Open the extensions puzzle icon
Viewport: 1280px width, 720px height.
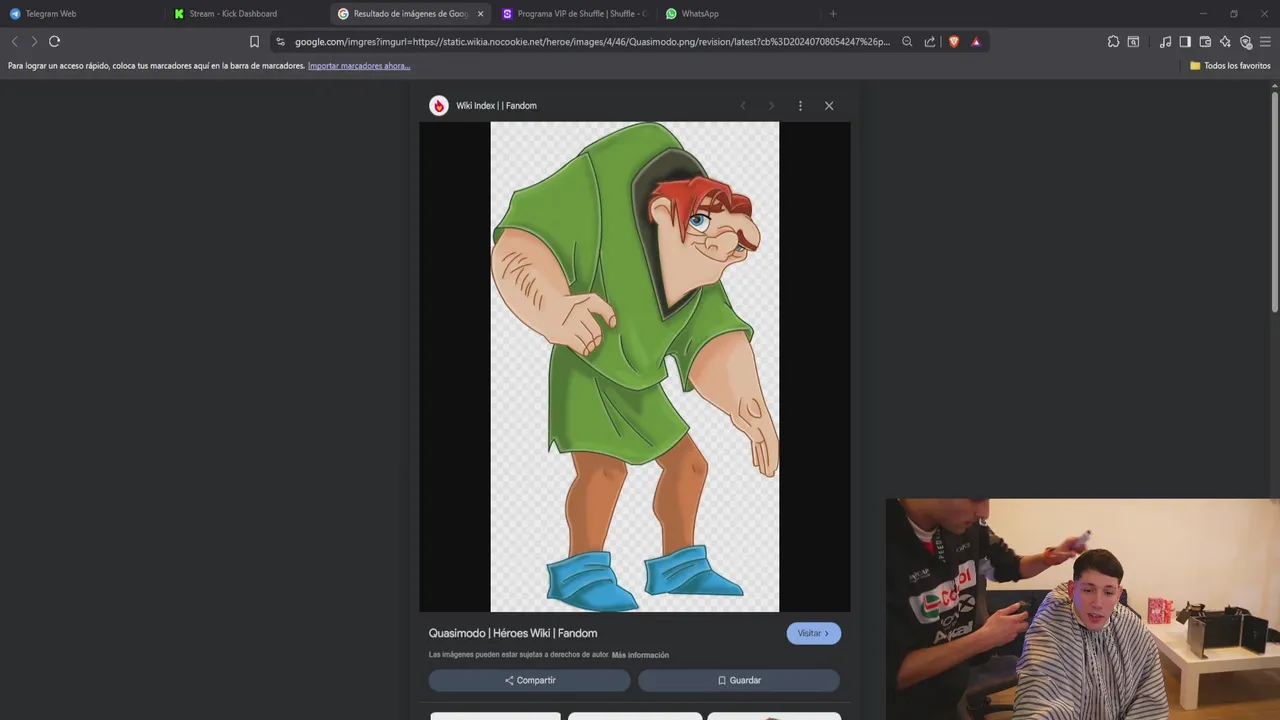coord(1113,41)
